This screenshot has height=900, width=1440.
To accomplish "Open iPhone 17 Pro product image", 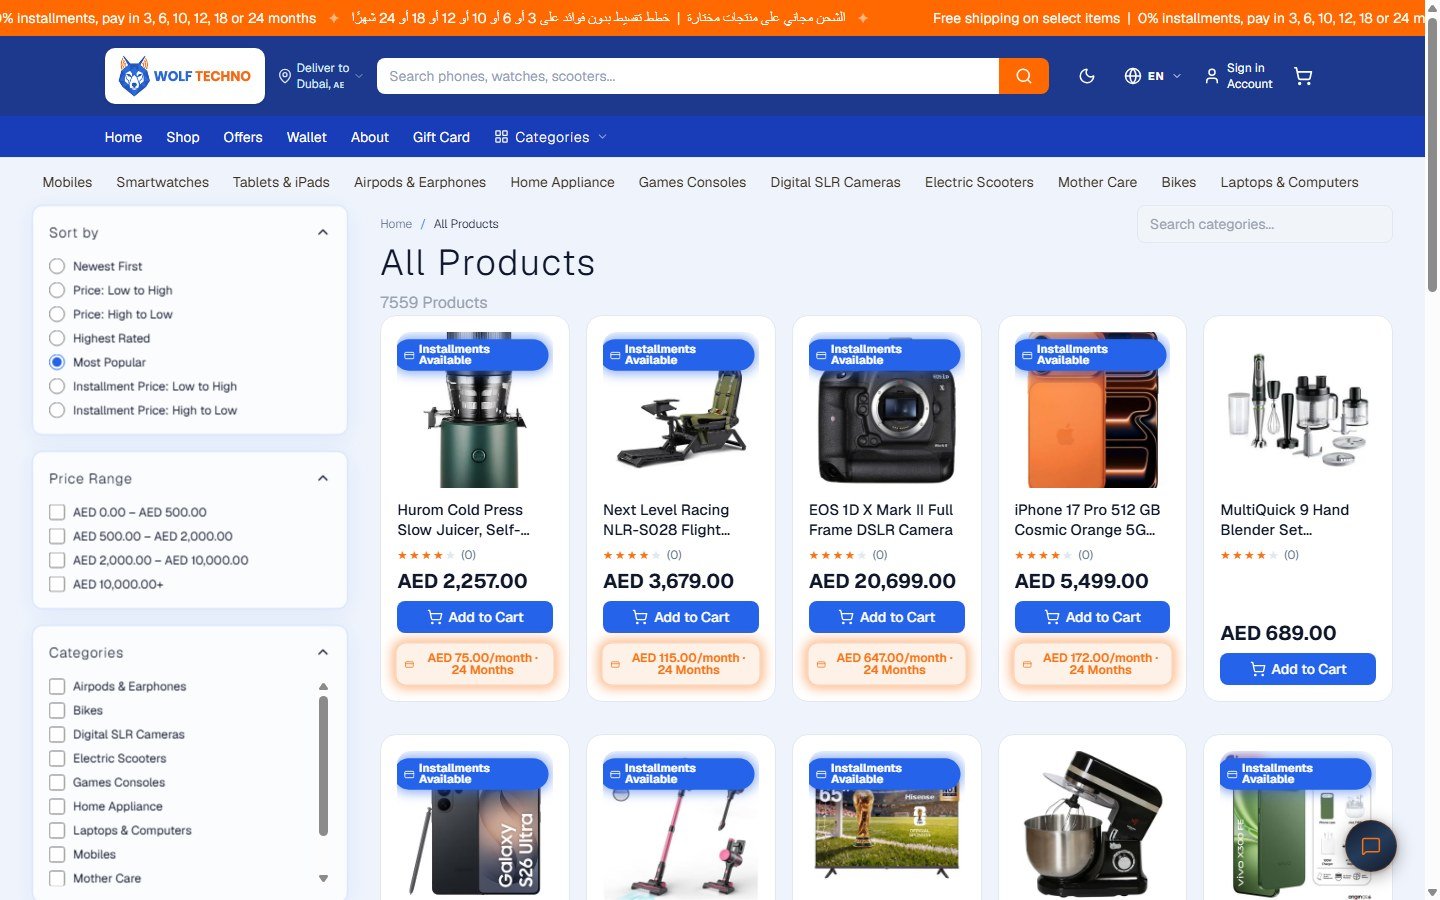I will (x=1092, y=410).
